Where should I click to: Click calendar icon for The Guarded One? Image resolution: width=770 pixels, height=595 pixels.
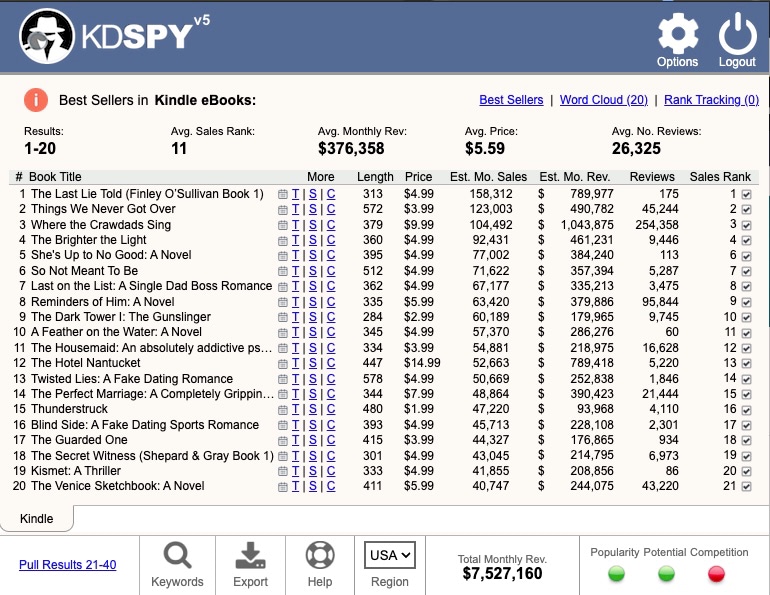283,441
